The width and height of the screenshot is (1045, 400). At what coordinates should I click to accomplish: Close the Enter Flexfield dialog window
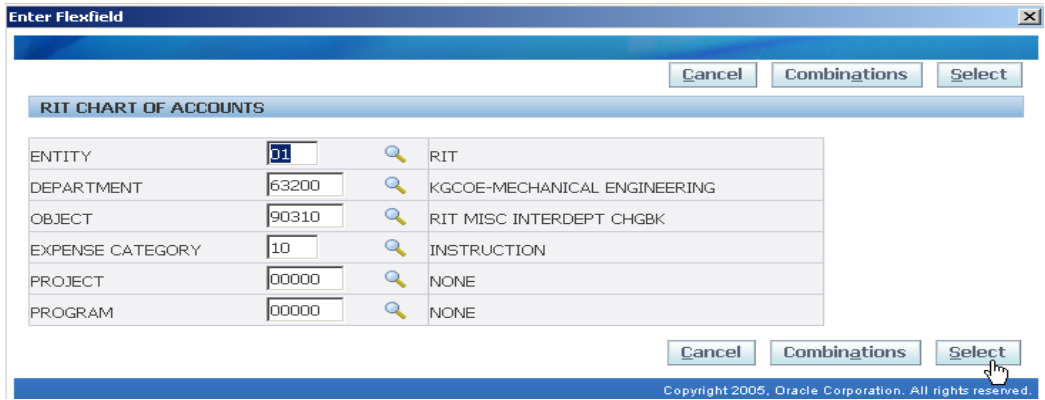(1028, 17)
